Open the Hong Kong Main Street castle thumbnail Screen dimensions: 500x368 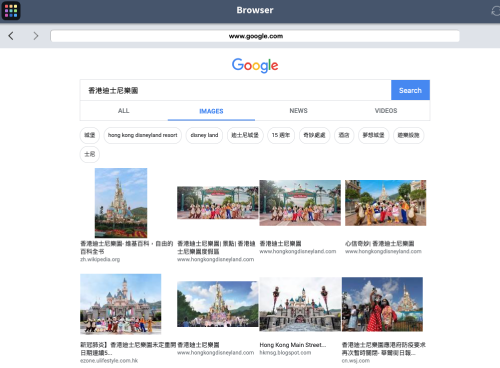coord(300,304)
